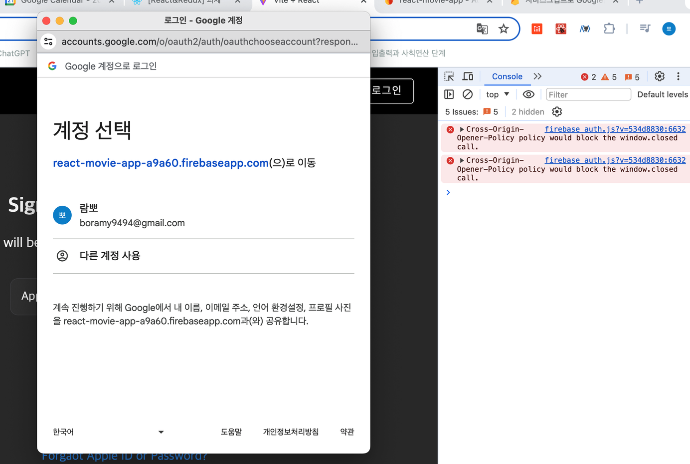This screenshot has height=464, width=690.
Task: Click the account avatar beside boramy9494@gmail.com
Action: click(x=62, y=215)
